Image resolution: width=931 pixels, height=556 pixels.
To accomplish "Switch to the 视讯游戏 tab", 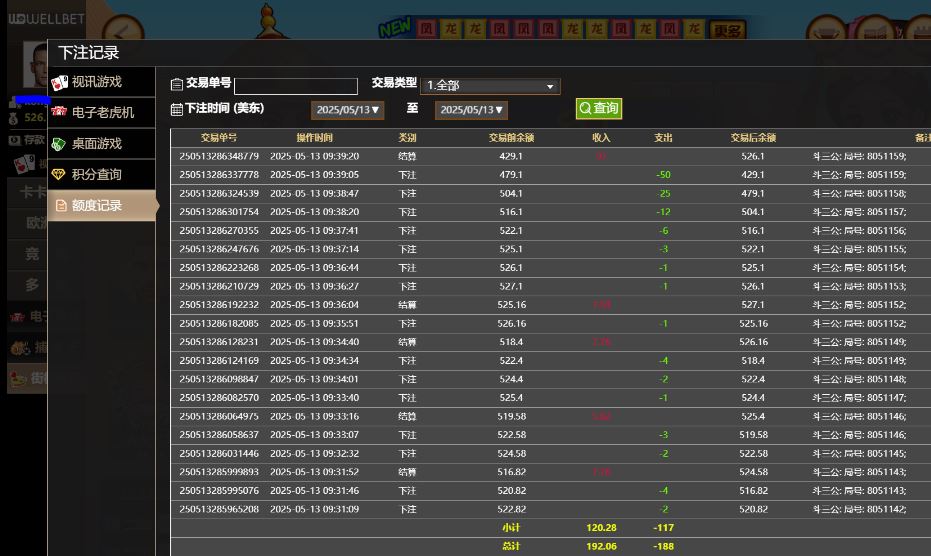I will coord(97,82).
